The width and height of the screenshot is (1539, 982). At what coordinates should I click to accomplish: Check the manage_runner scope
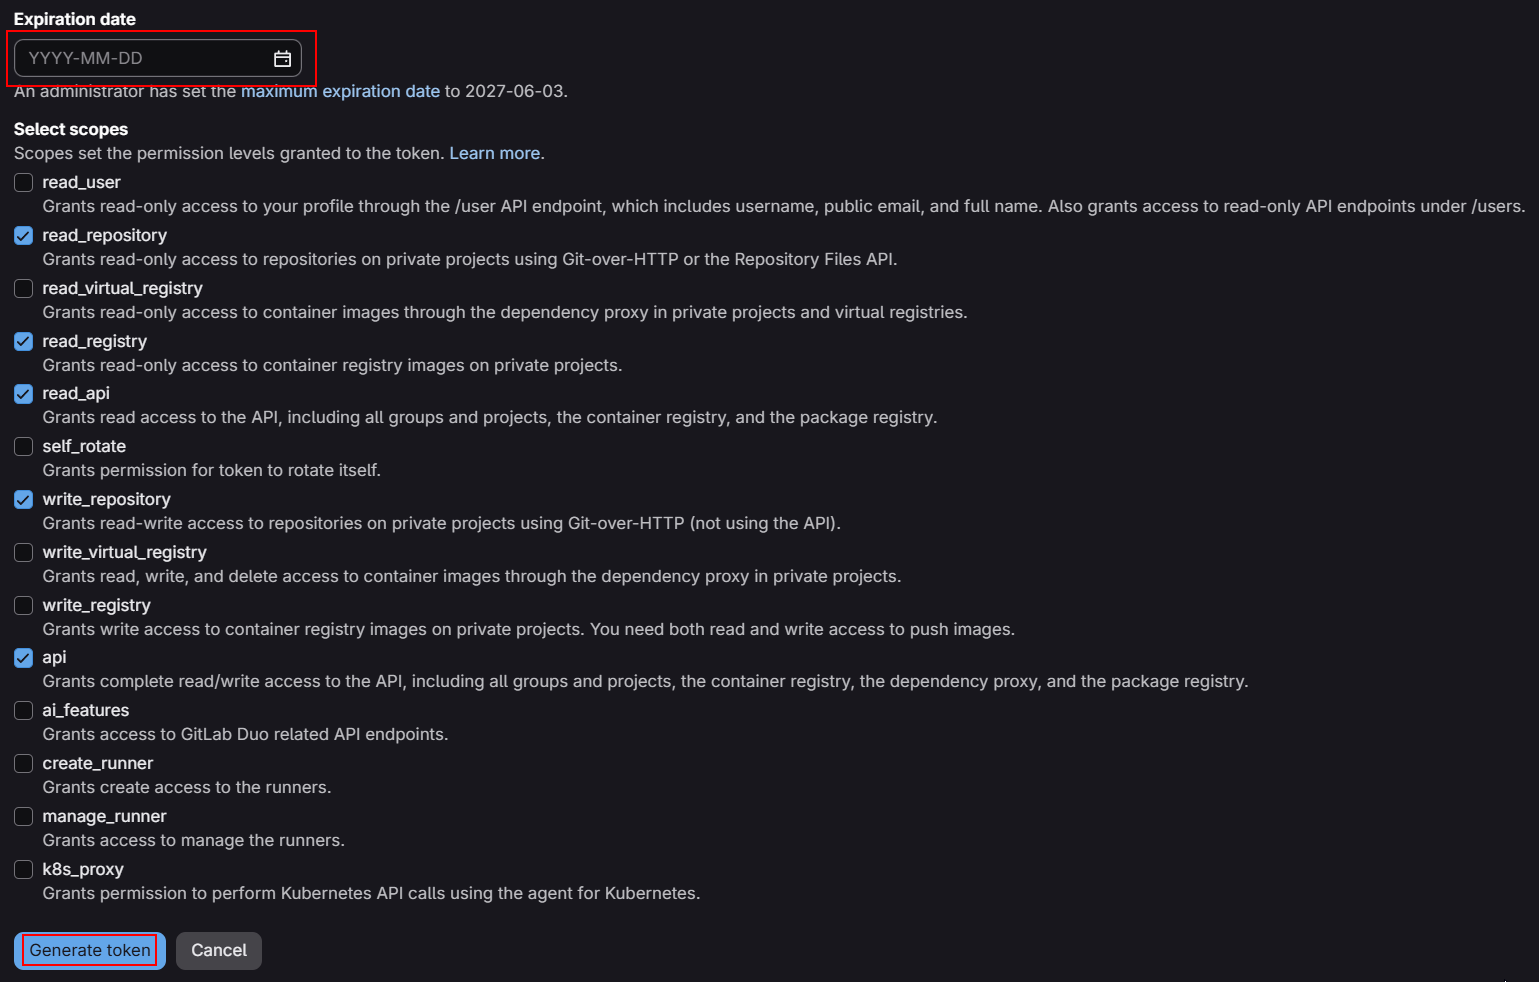[x=24, y=817]
